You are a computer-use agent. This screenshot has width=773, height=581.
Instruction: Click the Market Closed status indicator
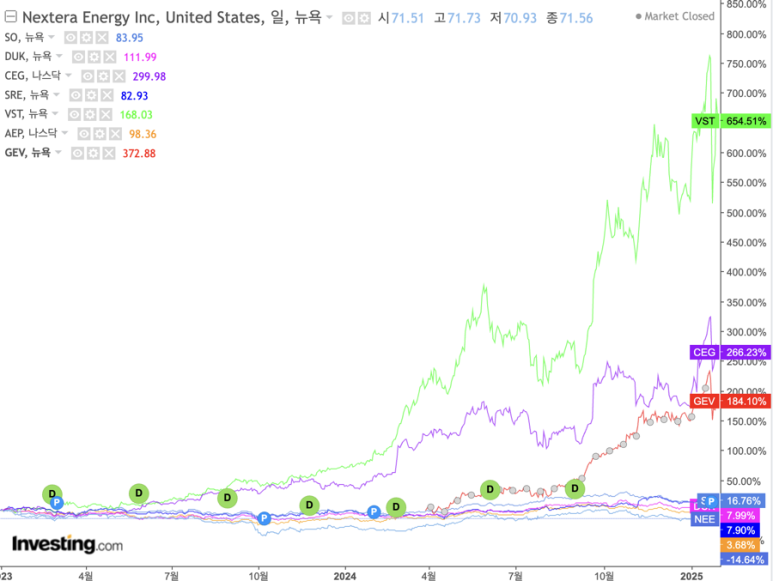675,16
